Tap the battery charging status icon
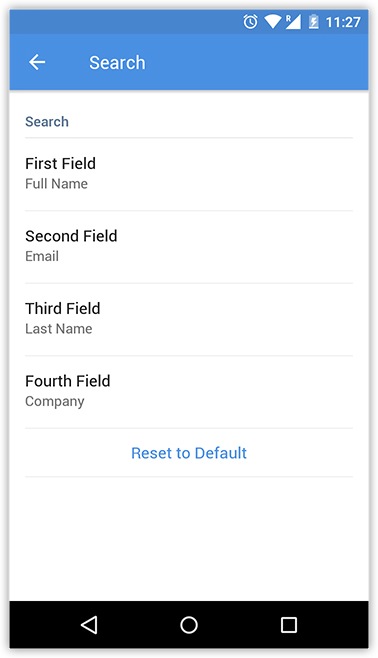This screenshot has width=378, height=658. click(x=313, y=21)
